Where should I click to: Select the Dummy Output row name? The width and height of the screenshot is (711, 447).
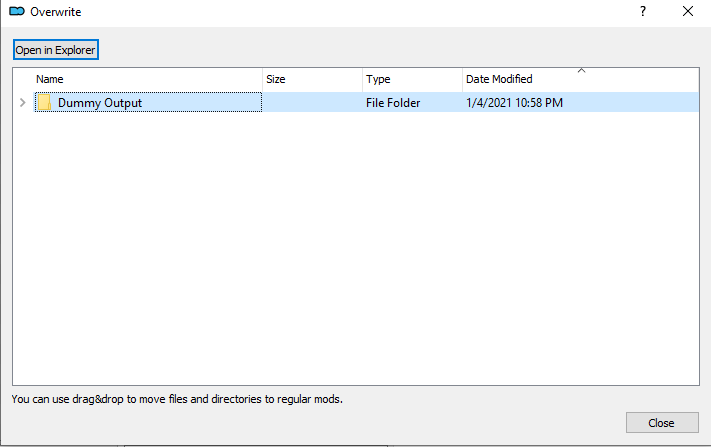coord(100,103)
